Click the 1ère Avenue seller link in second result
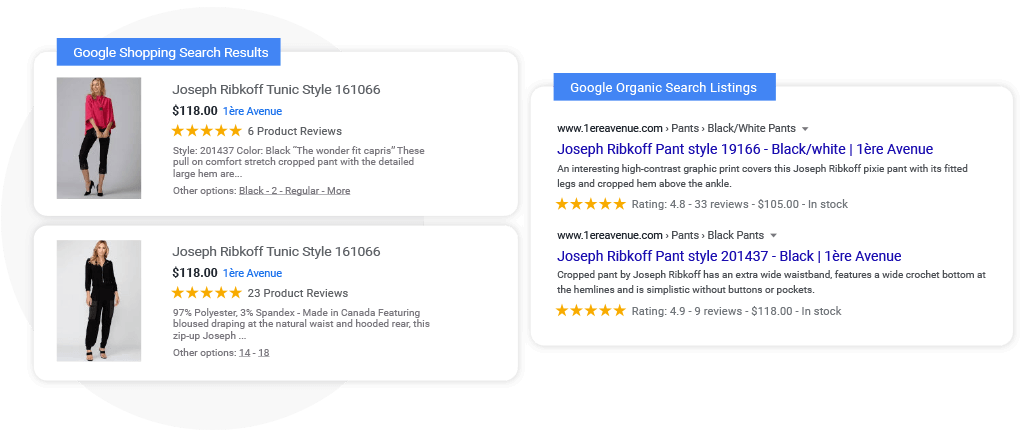Screen dimensions: 1021x442 point(252,273)
